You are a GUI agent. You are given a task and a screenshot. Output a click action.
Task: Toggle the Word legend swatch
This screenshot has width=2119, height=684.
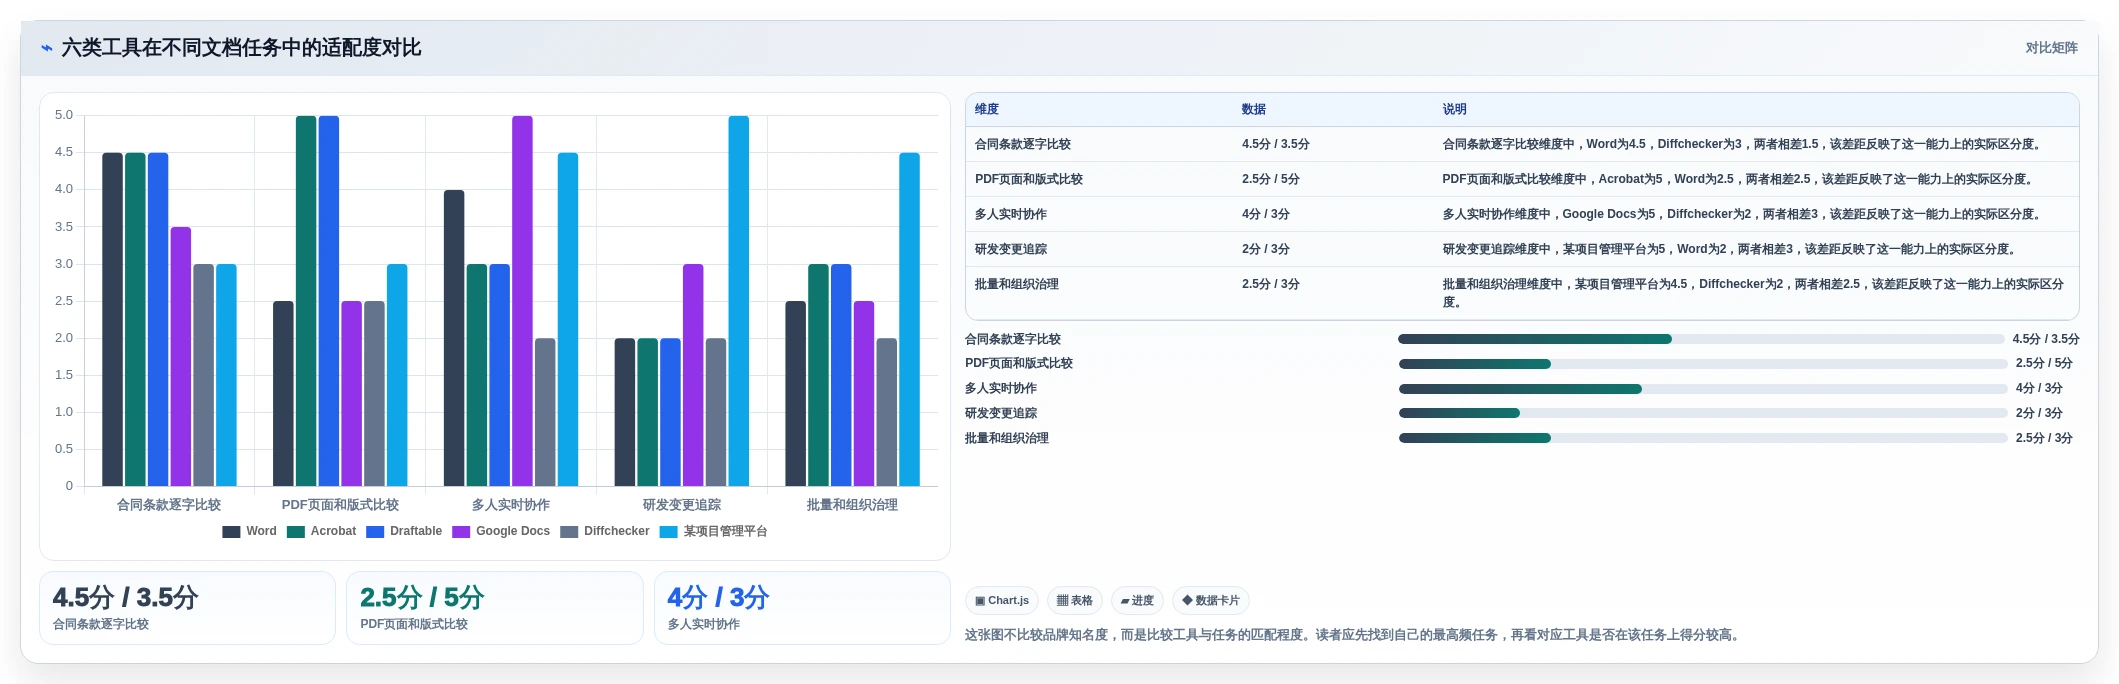(x=231, y=532)
